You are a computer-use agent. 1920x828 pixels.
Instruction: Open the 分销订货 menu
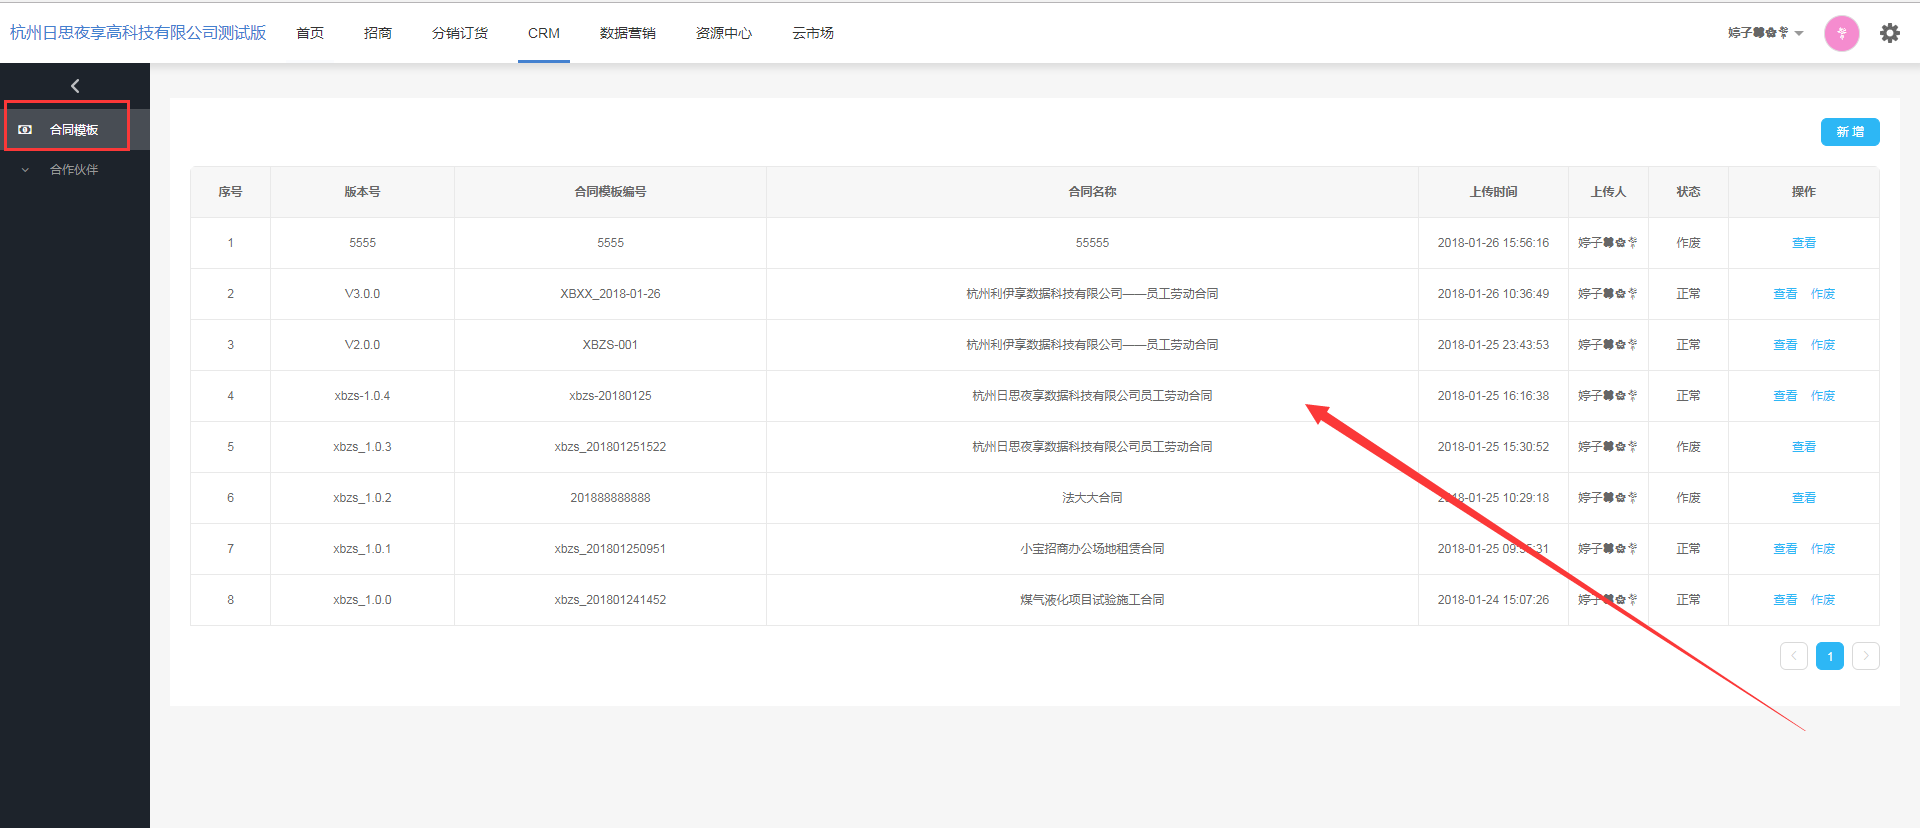459,33
